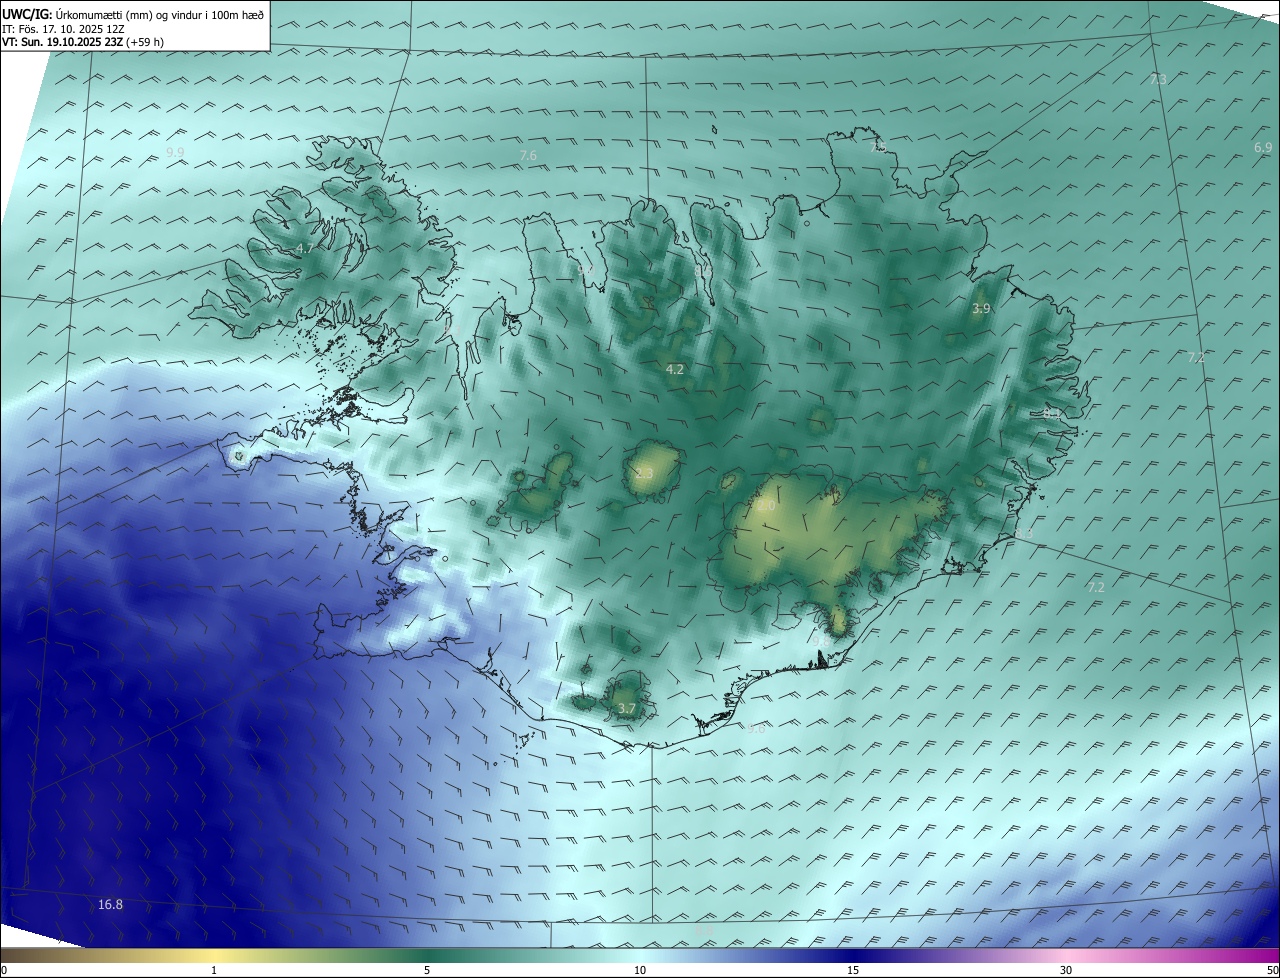Click the '2.0' value label on the large glacier
This screenshot has width=1280, height=978.
click(766, 507)
